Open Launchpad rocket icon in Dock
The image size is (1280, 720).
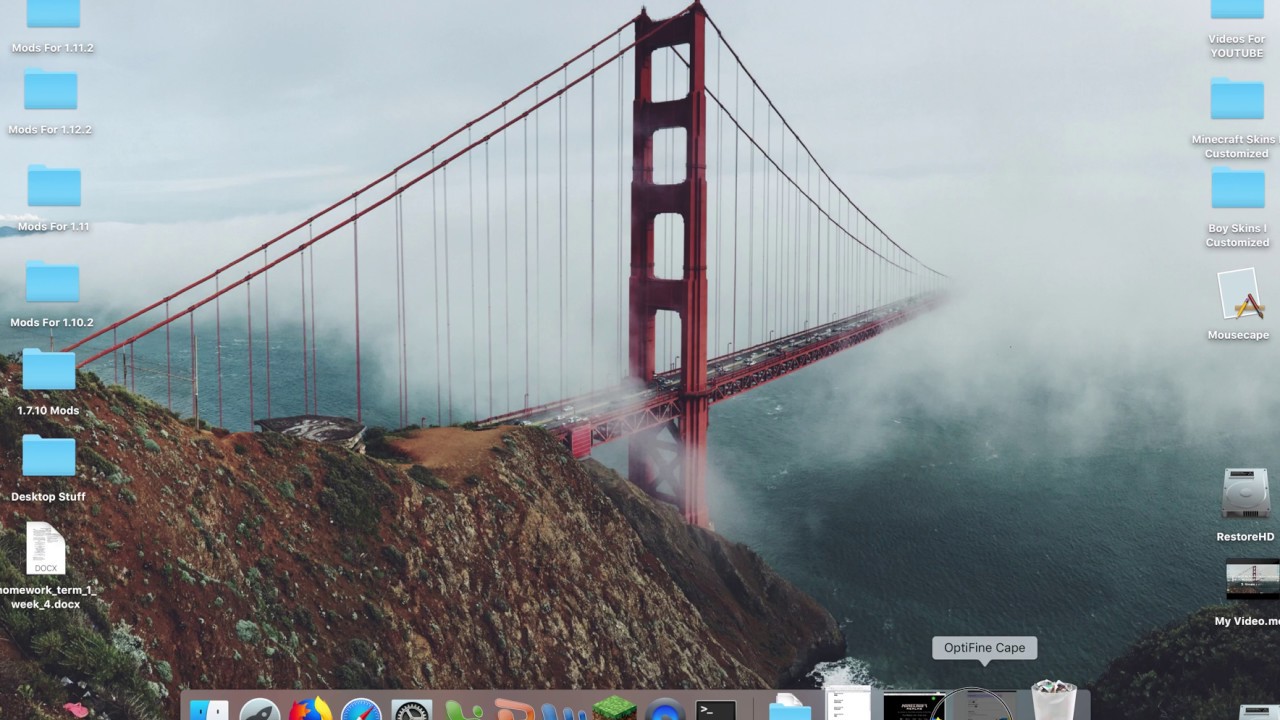259,710
